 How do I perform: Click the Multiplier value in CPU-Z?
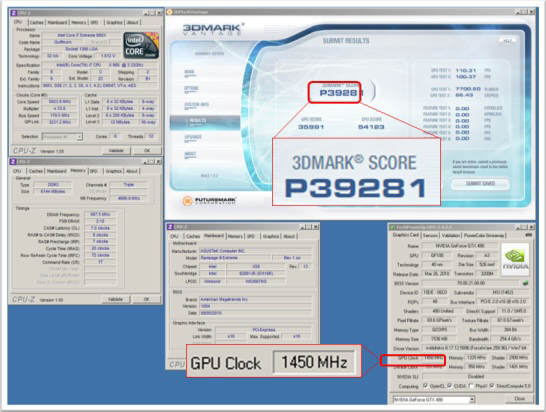pyautogui.click(x=60, y=109)
